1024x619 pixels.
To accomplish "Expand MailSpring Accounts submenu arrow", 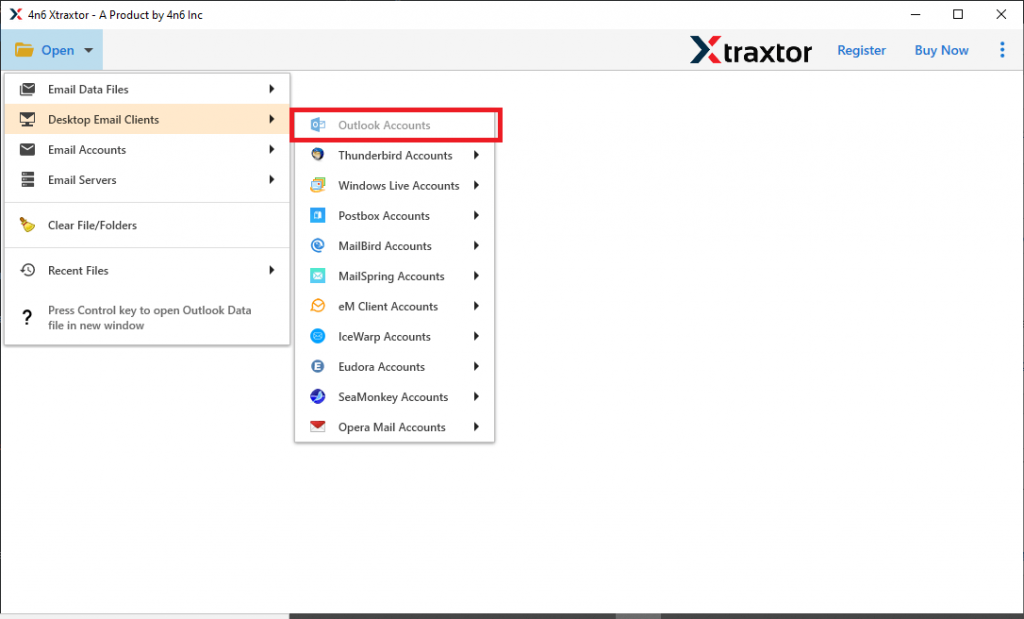I will click(477, 276).
